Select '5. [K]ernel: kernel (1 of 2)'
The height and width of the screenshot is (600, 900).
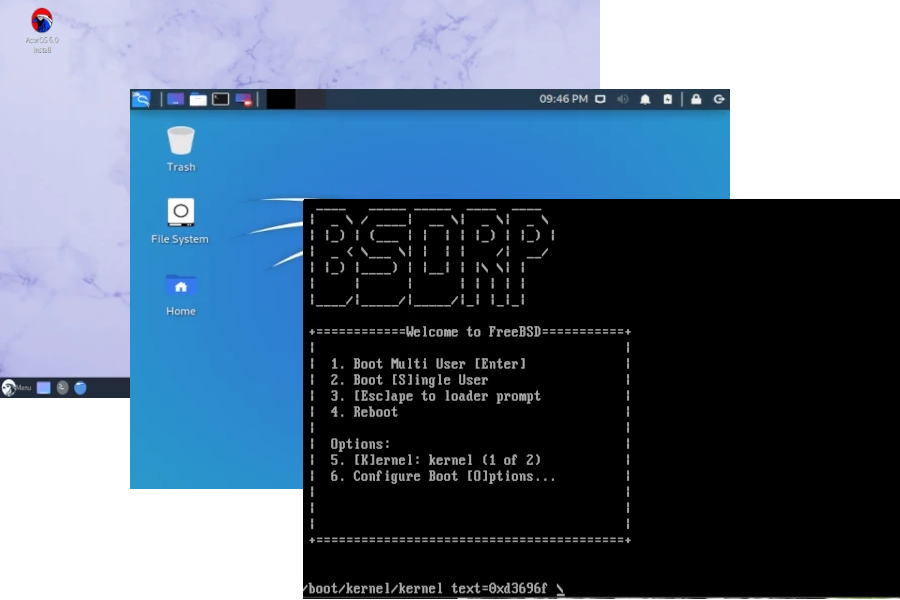(436, 460)
